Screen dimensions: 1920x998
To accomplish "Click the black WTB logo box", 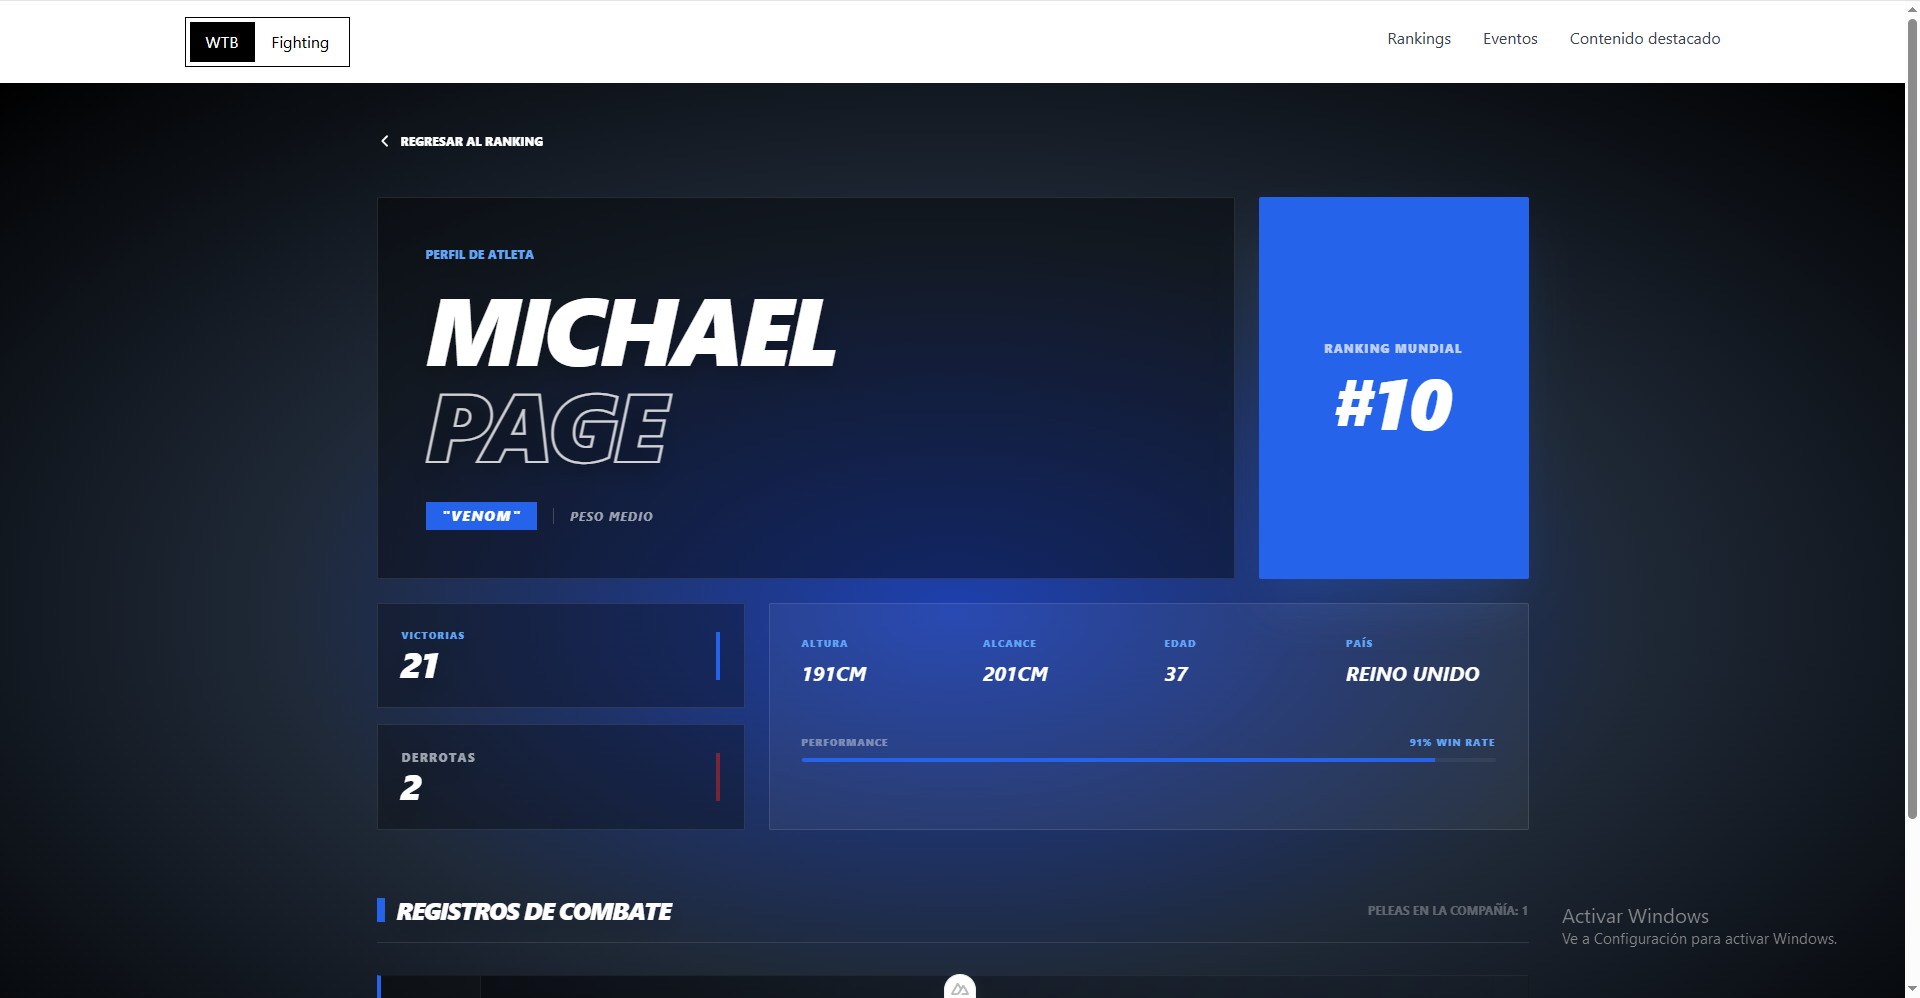I will (222, 42).
